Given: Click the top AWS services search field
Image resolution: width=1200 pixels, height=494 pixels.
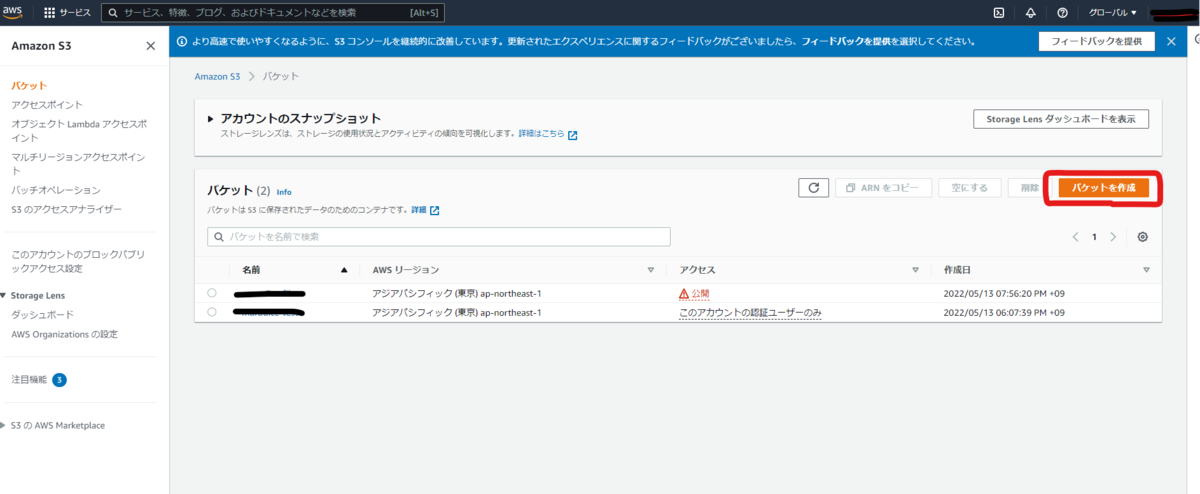Looking at the screenshot, I should [x=273, y=13].
